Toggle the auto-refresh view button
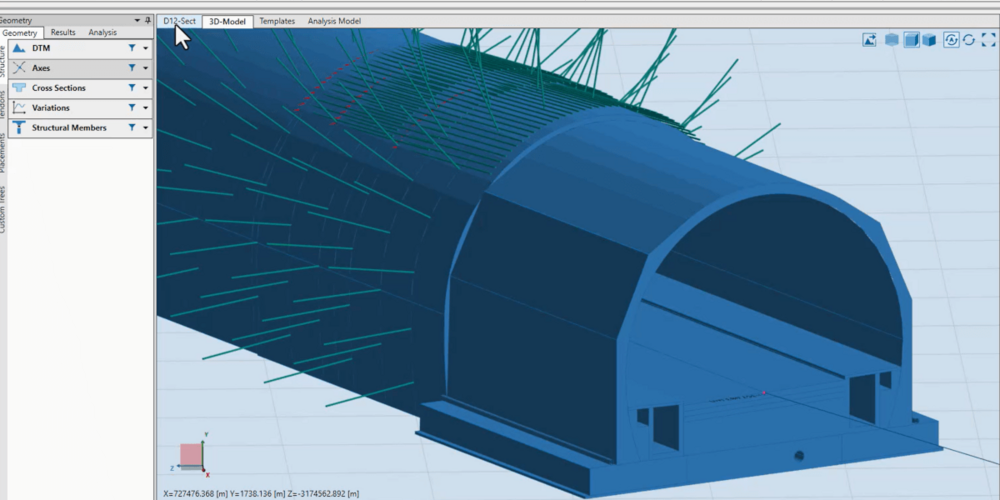 951,40
